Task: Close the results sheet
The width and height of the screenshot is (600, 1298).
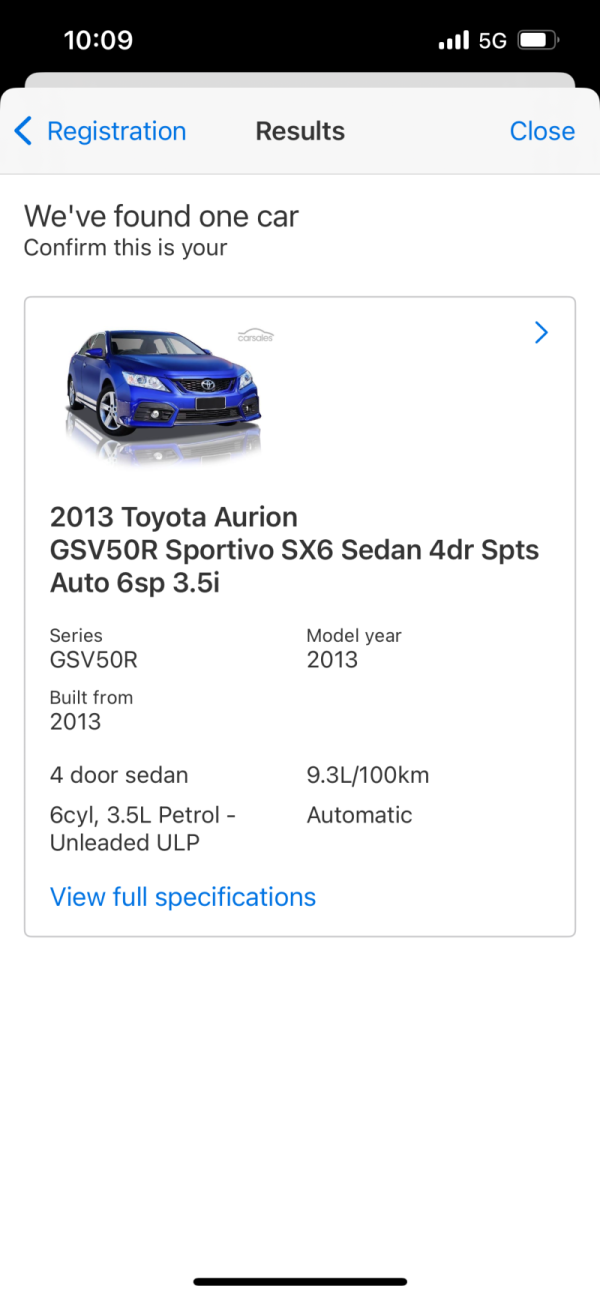Action: 541,131
